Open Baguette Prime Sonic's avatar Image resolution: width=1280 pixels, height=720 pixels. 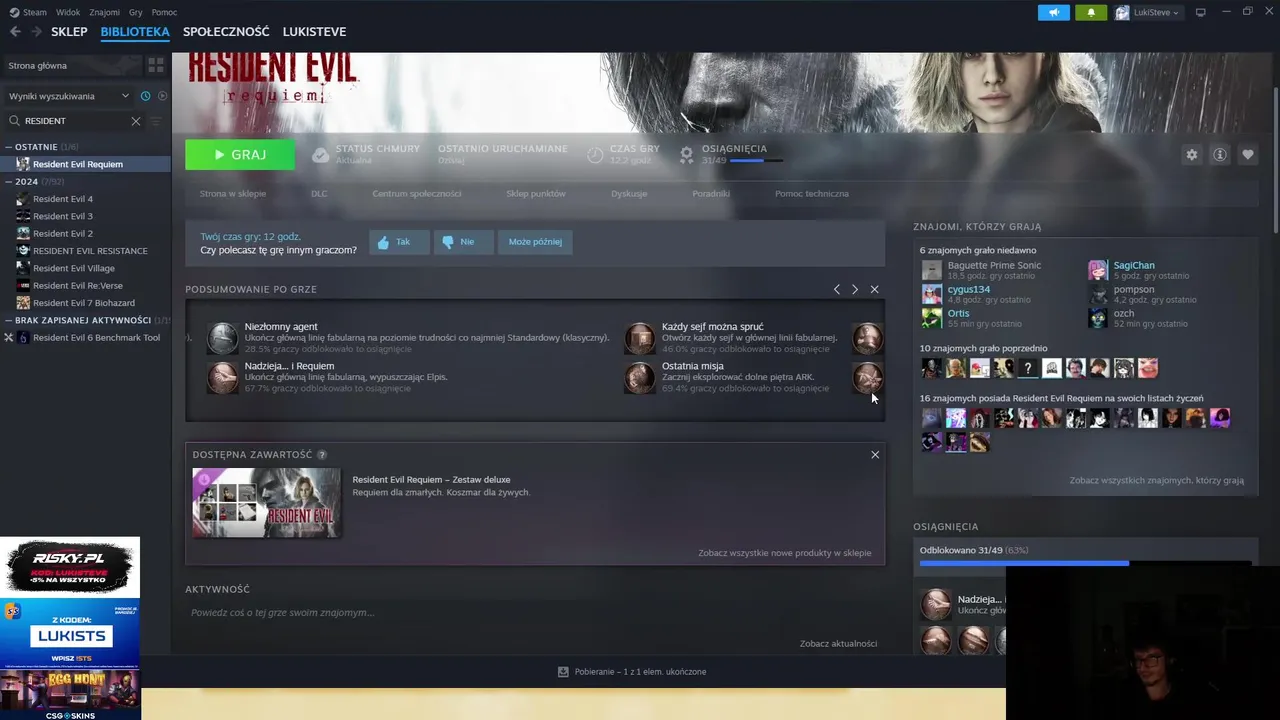tap(931, 270)
